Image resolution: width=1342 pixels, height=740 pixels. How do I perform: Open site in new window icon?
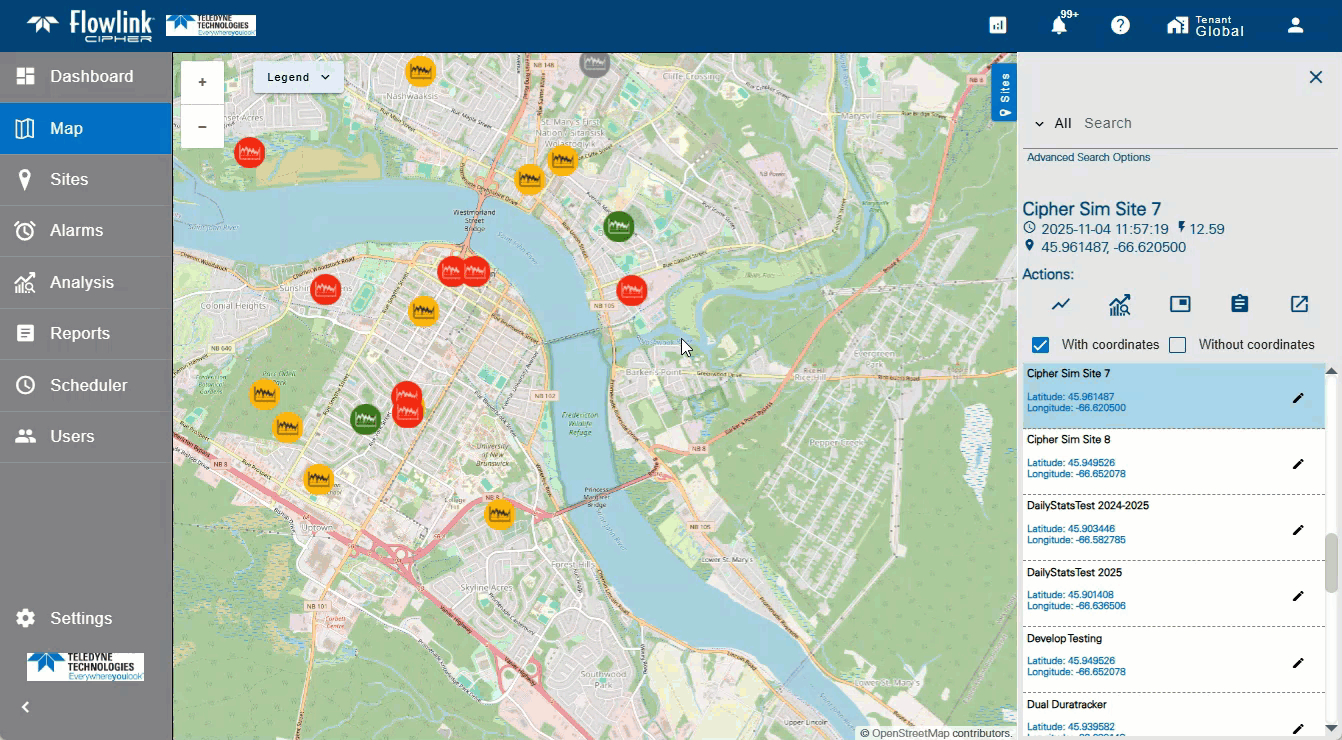coord(1299,304)
